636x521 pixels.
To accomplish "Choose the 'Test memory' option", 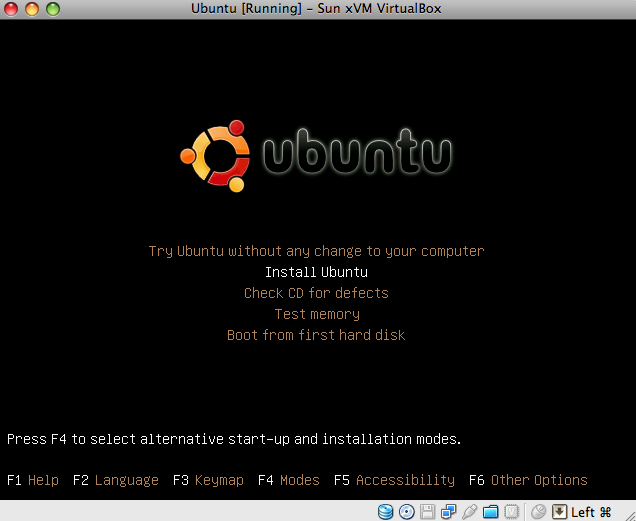I will click(x=317, y=314).
